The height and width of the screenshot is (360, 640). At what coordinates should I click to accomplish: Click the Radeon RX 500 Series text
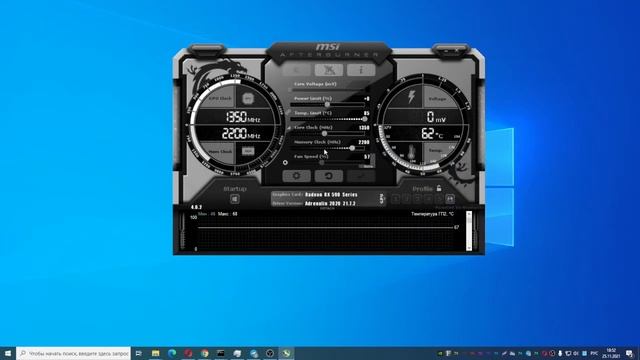[x=331, y=195]
